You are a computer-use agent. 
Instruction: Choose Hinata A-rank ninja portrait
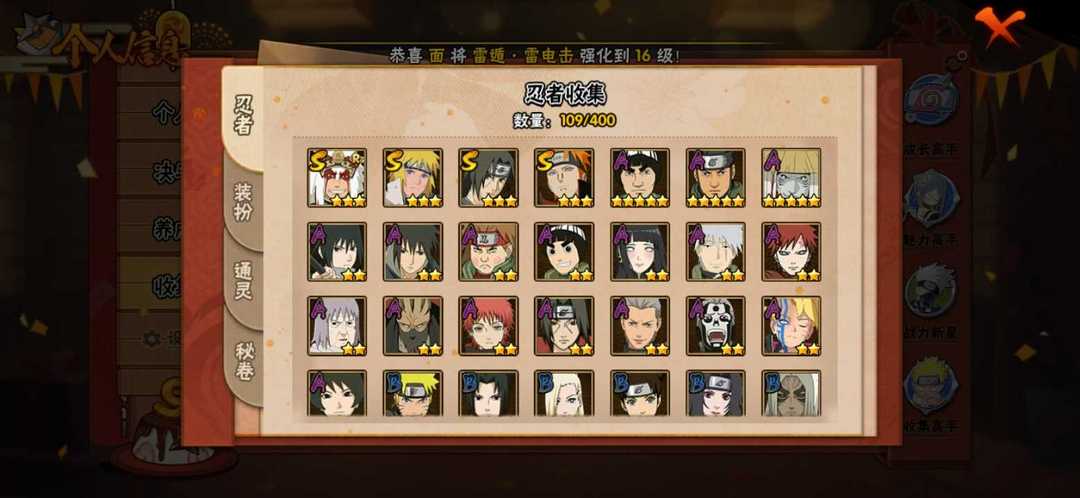coord(640,251)
